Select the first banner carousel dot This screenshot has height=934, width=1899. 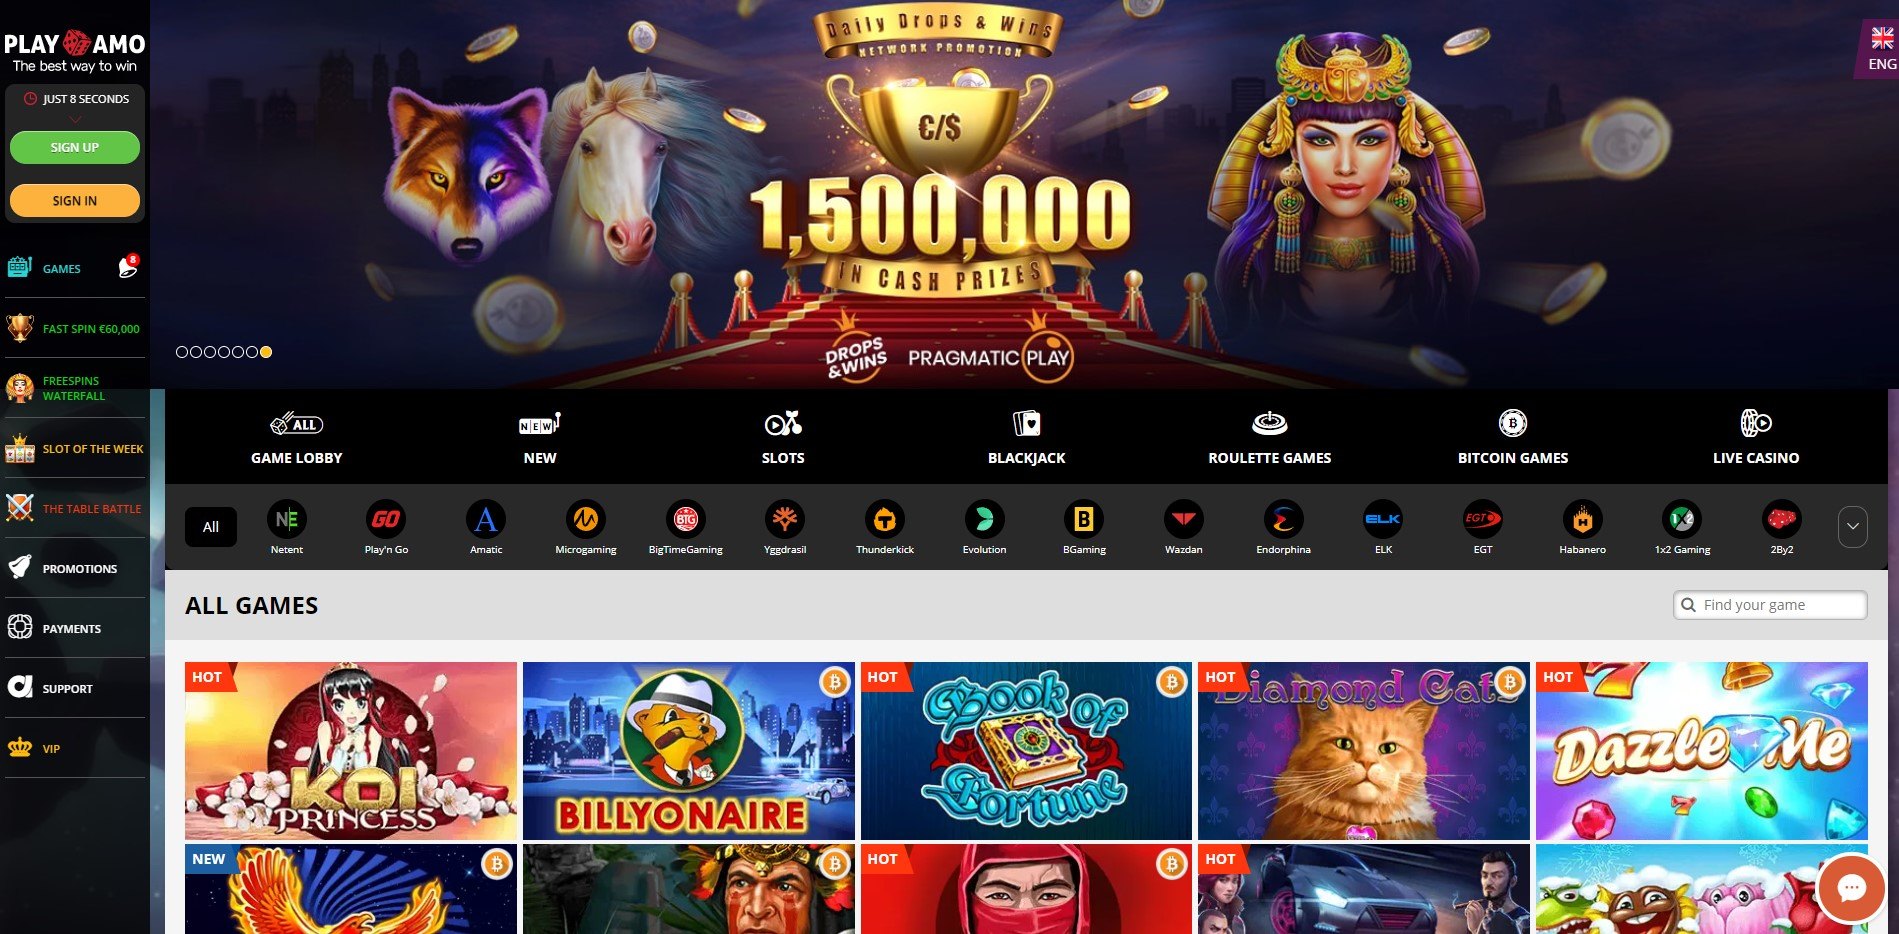[182, 352]
